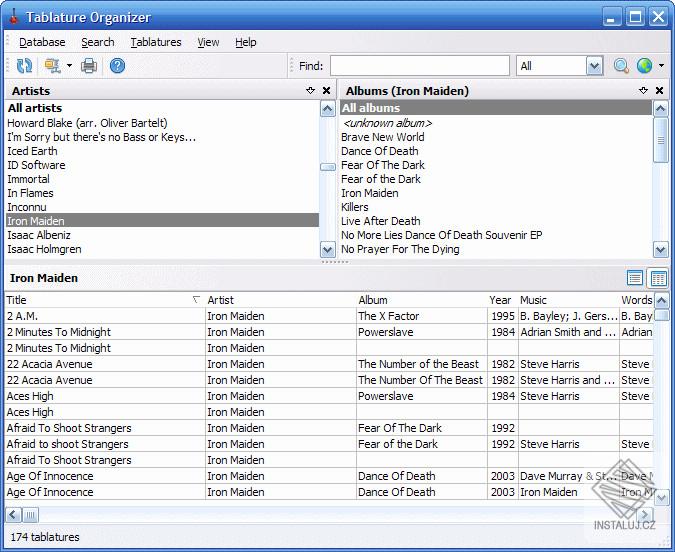Select 'Afraid to shoot Strangers' row by Steve Harris
The height and width of the screenshot is (552, 675).
point(329,444)
